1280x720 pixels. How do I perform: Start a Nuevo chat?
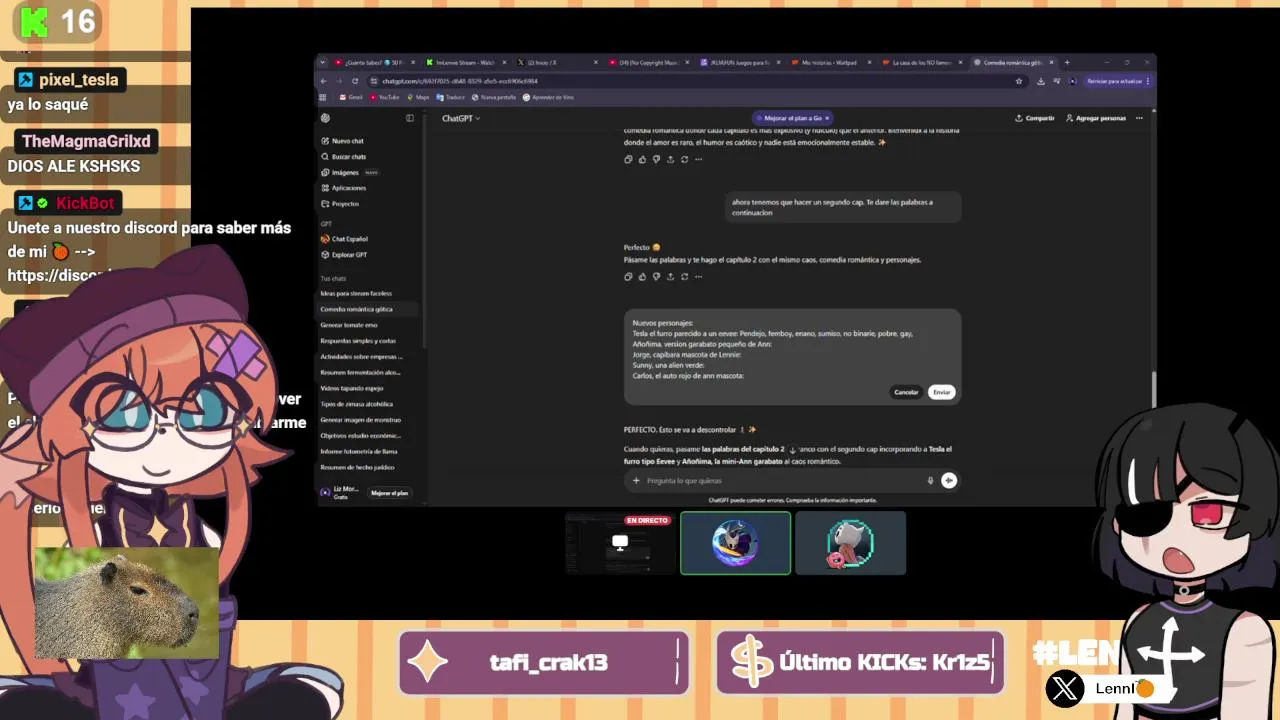342,141
